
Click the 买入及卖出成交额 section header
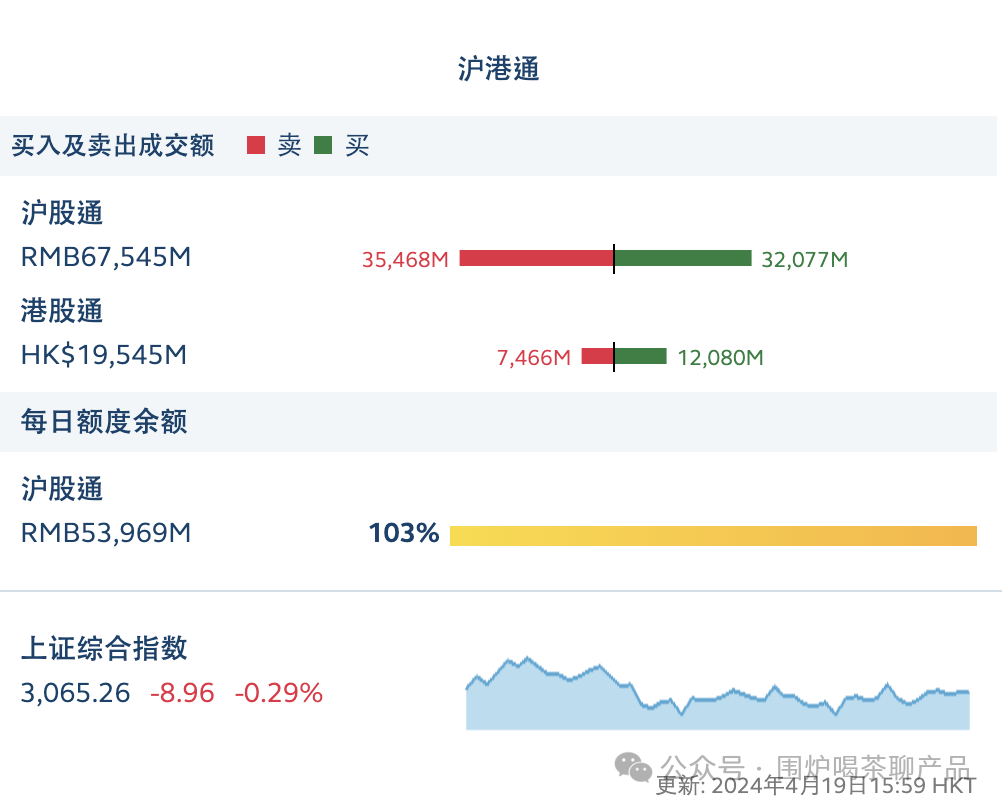[112, 146]
